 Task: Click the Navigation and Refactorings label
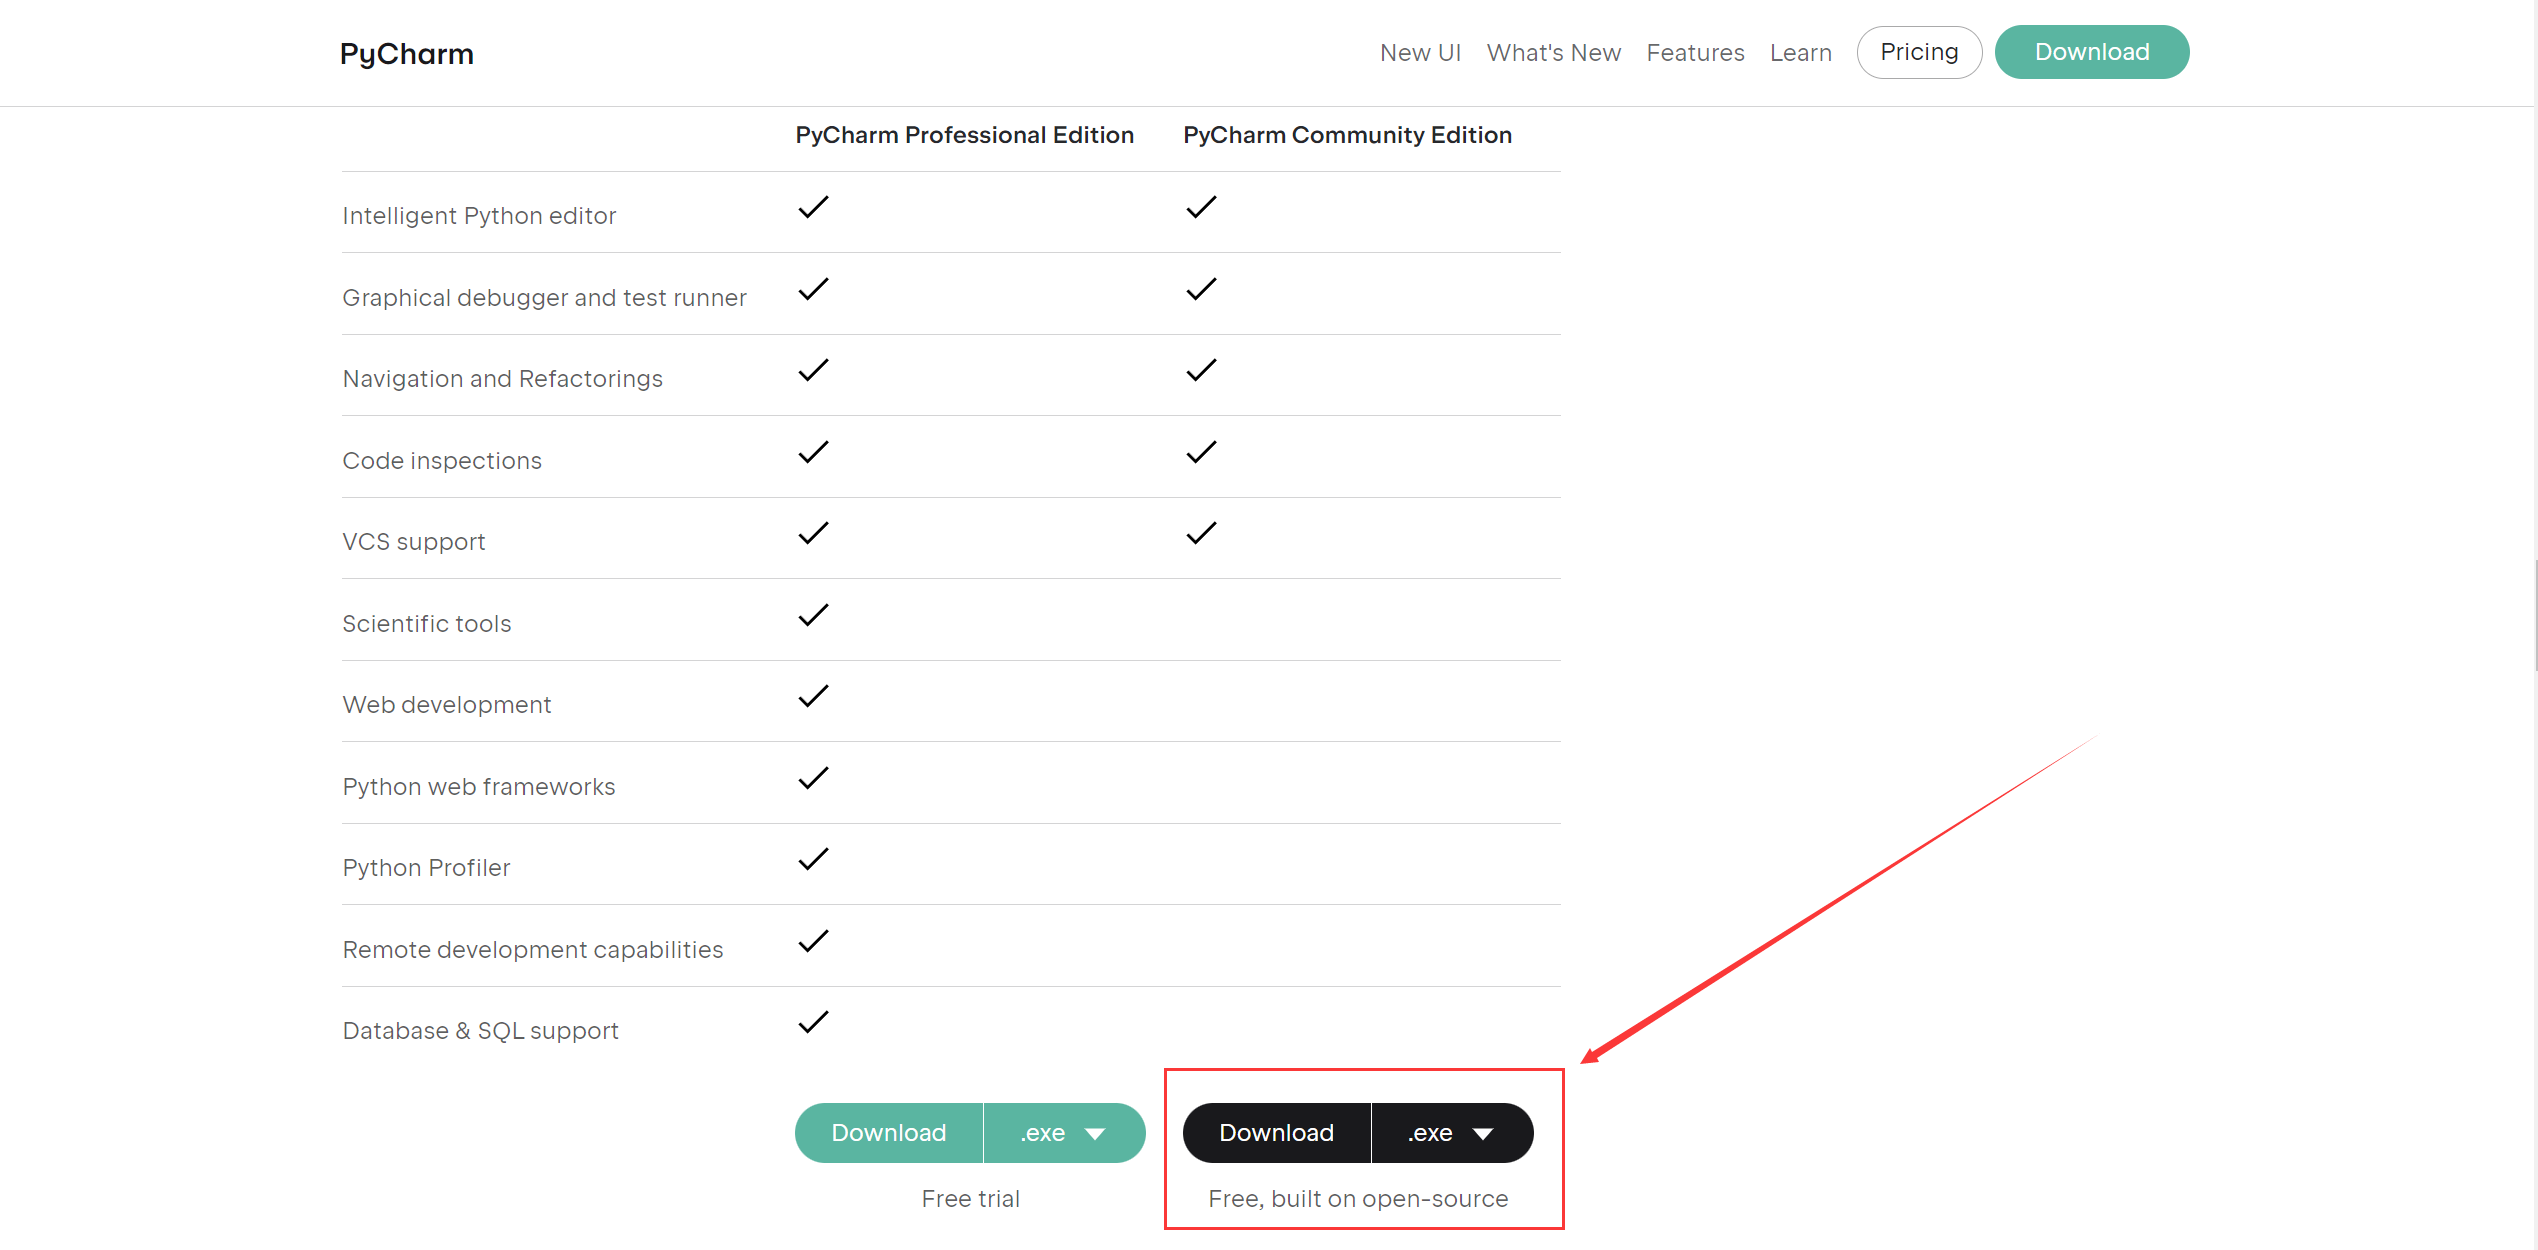[x=502, y=379]
